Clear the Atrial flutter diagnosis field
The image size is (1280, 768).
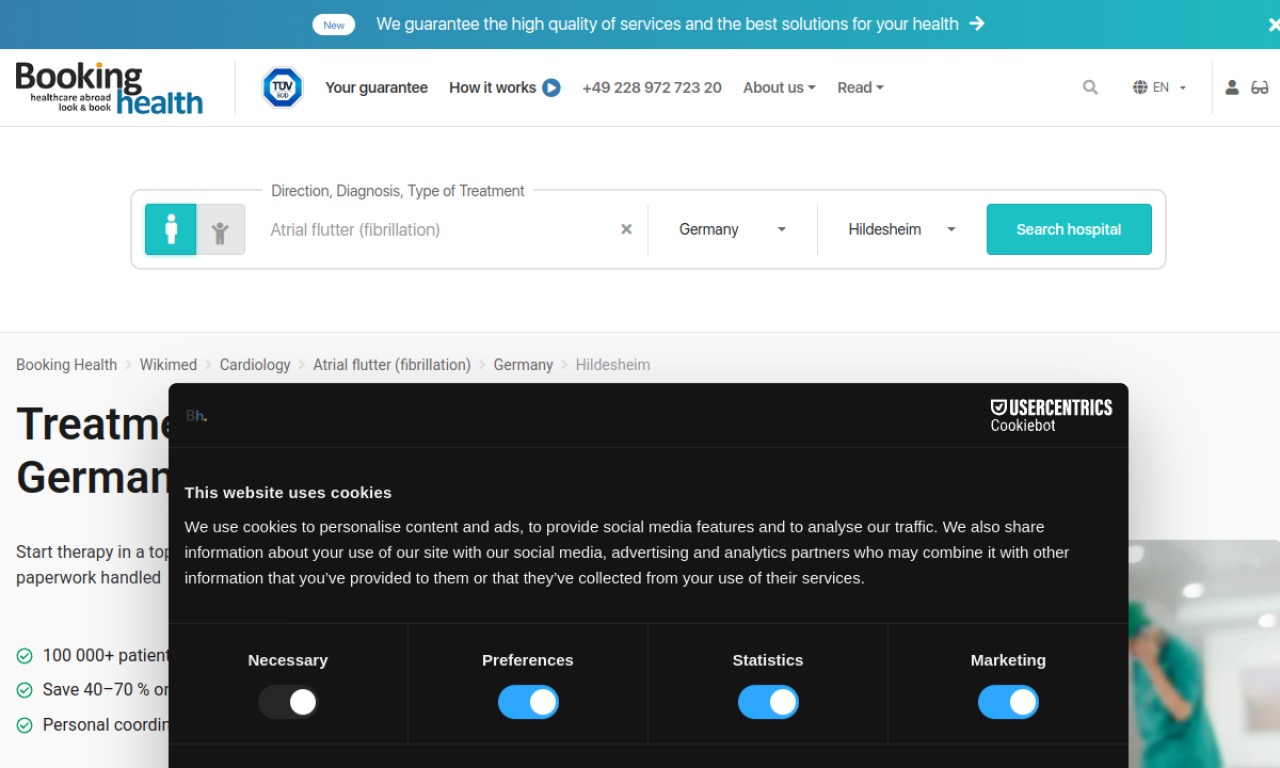[x=626, y=229]
